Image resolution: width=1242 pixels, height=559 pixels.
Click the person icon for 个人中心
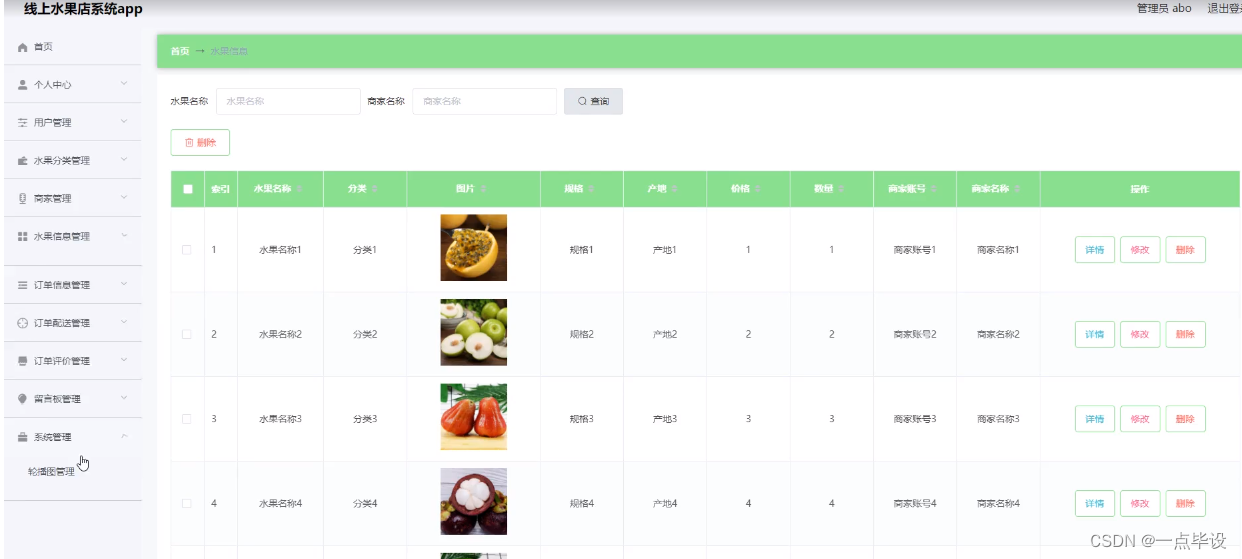point(23,85)
